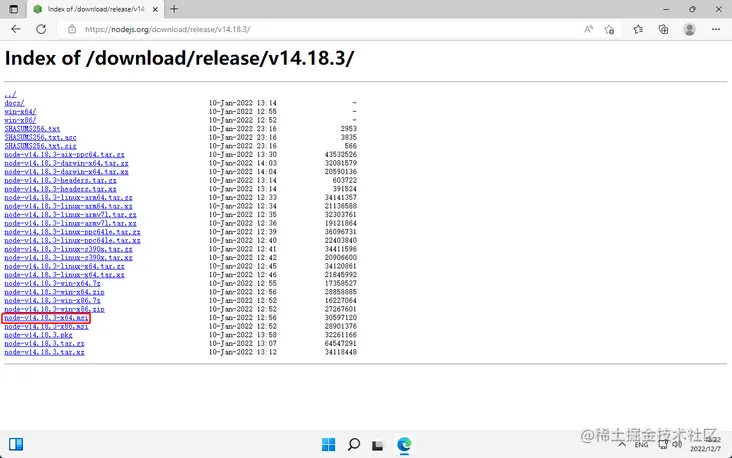Add this page to favorites star icon
Viewport: 732px width, 458px height.
609,29
